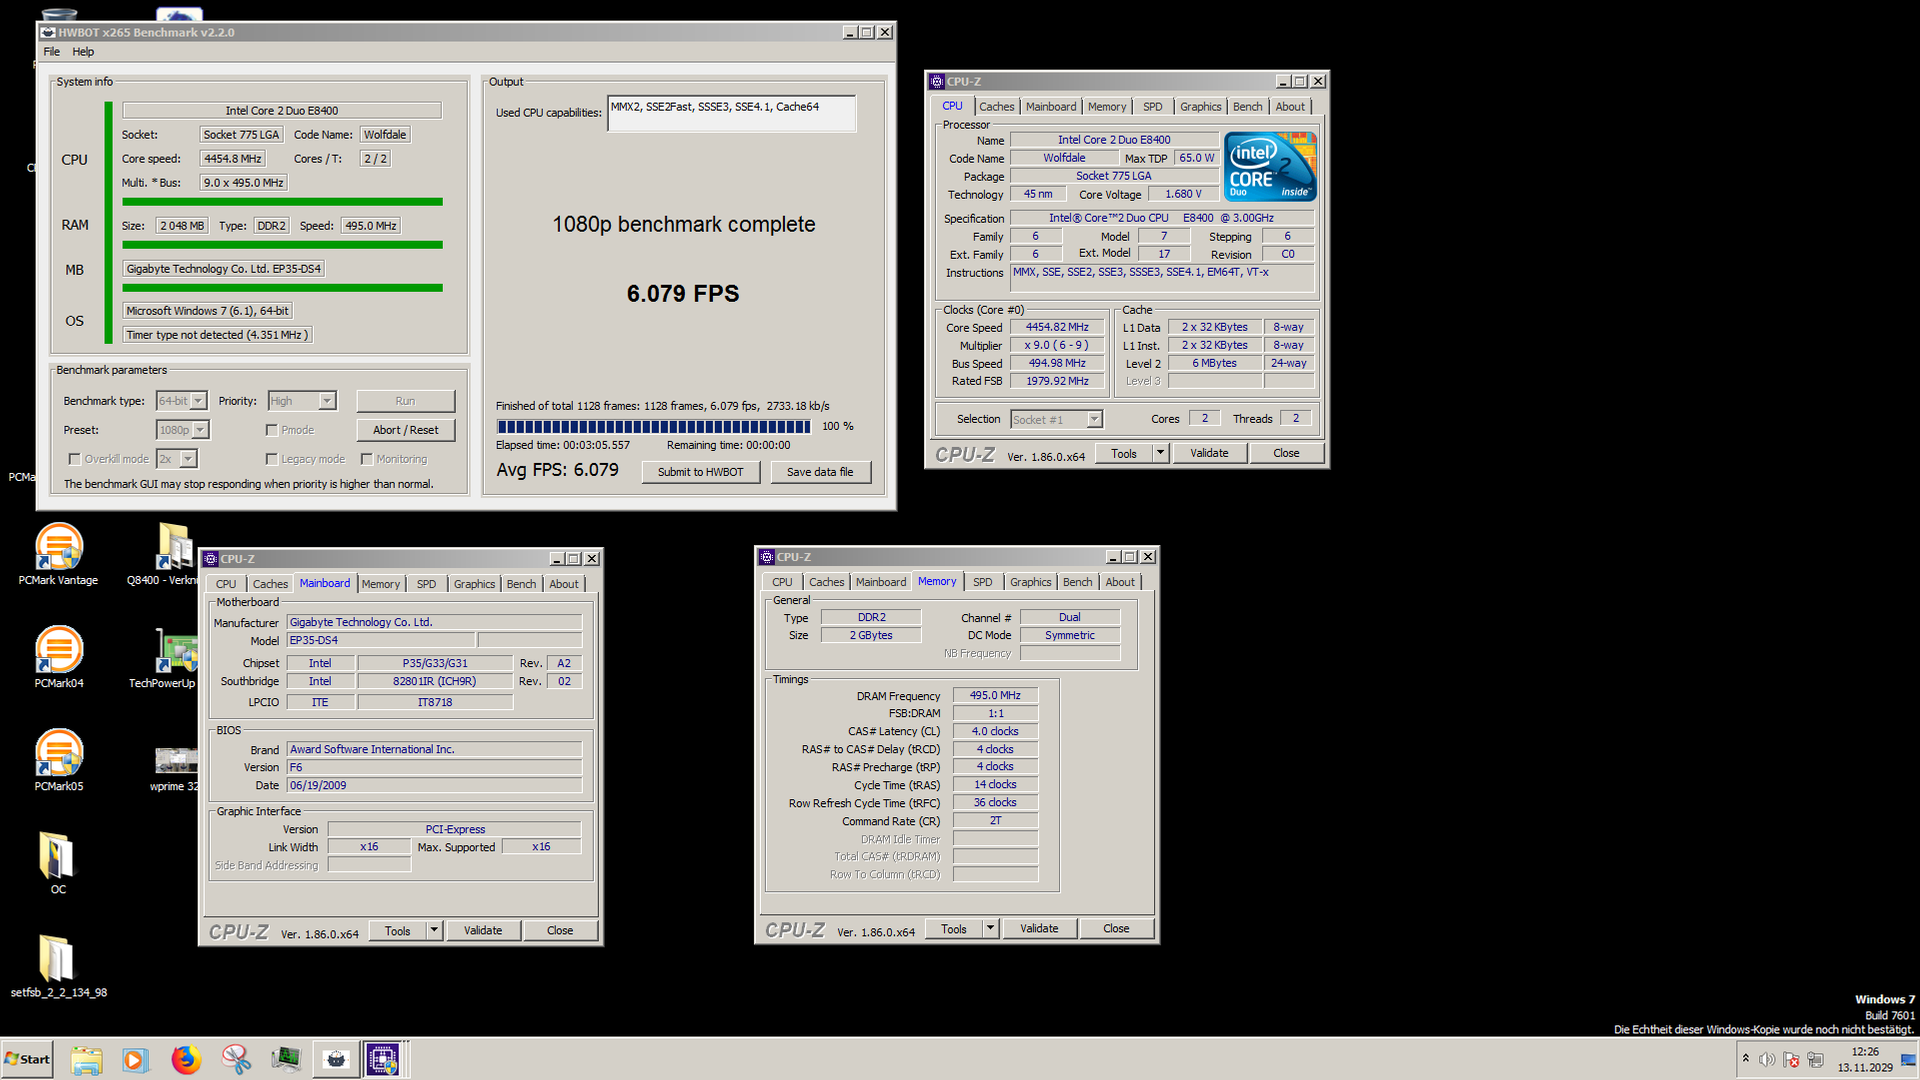1920x1080 pixels.
Task: Click the HWBOT x265 title bar icon
Action: point(47,32)
